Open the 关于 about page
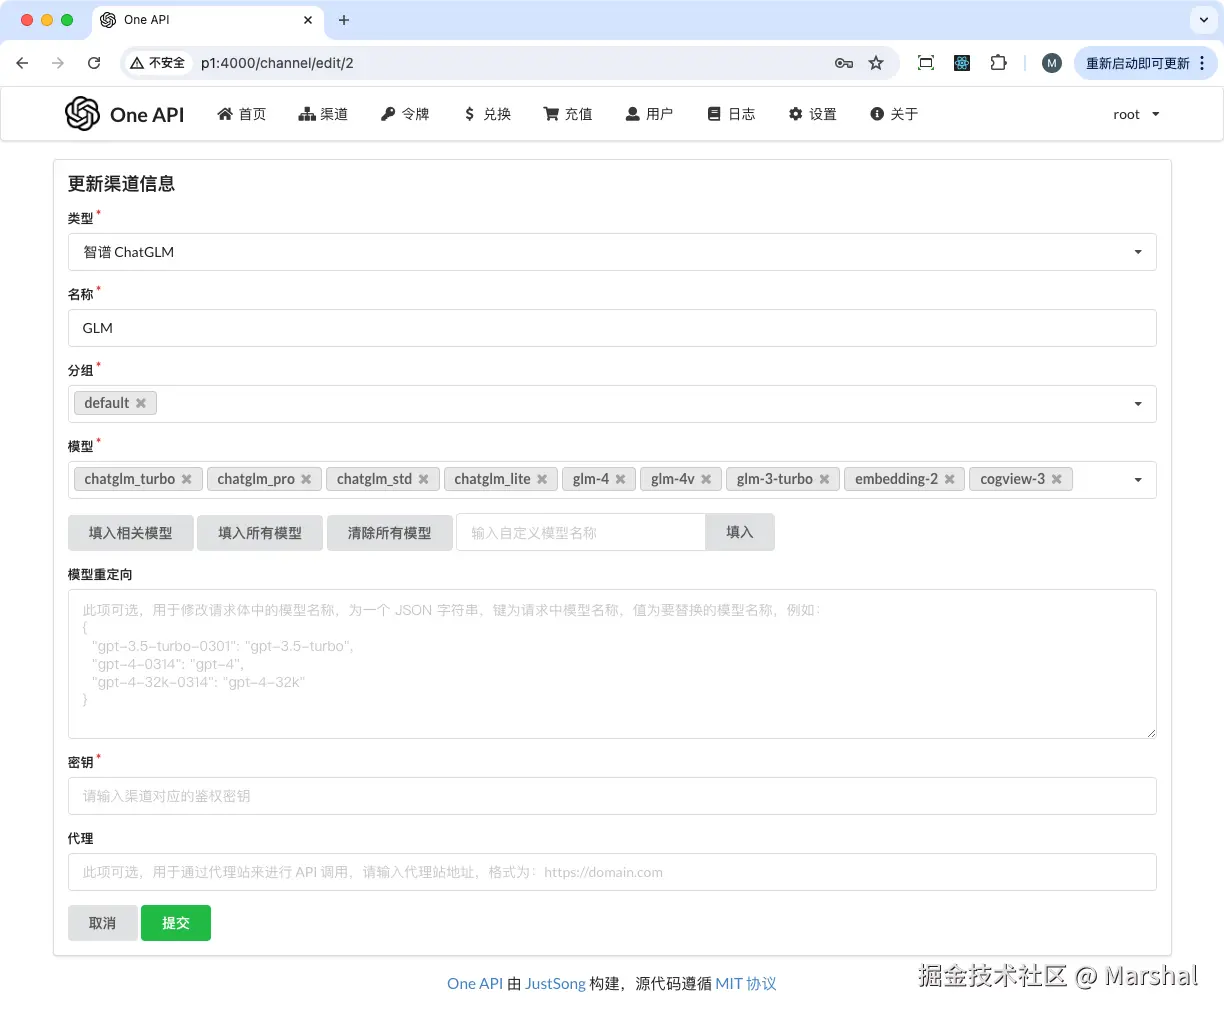Viewport: 1224px width, 1016px height. [x=894, y=114]
